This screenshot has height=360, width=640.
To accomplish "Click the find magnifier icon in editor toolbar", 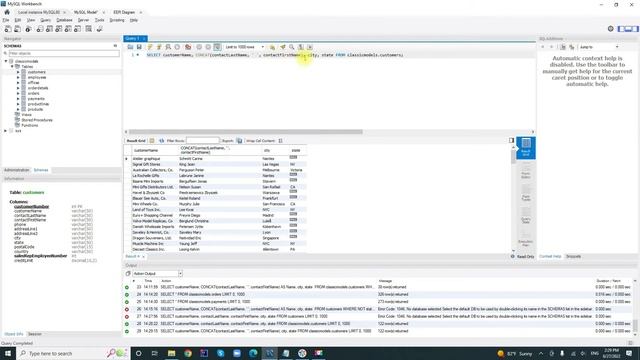I will click(292, 47).
